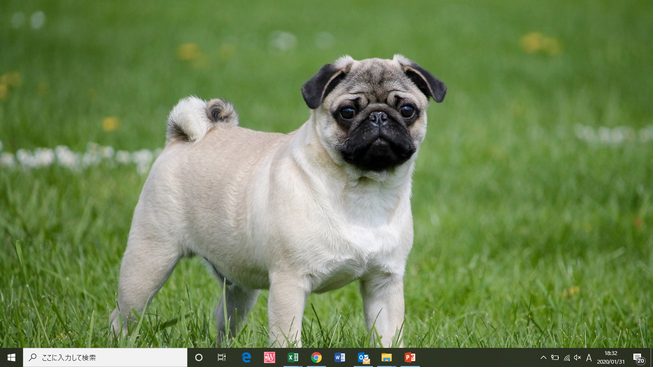The height and width of the screenshot is (367, 653).
Task: Click the muted volume tray icon
Action: coord(577,357)
